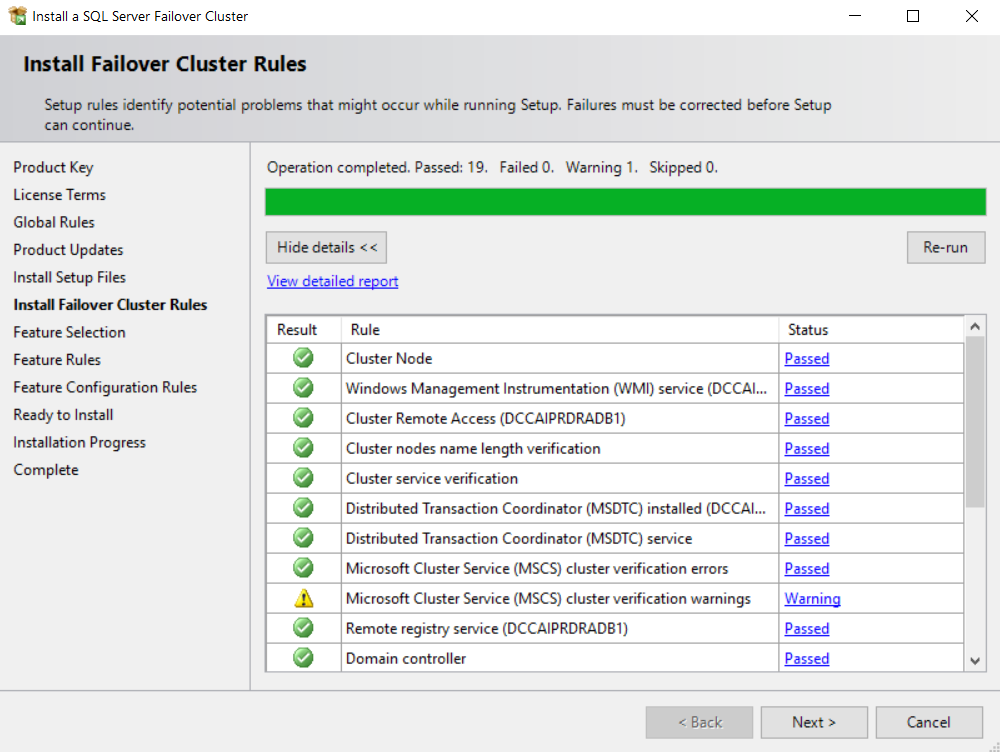This screenshot has width=1000, height=752.
Task: Open Passed status link for Cluster Node
Action: (807, 358)
